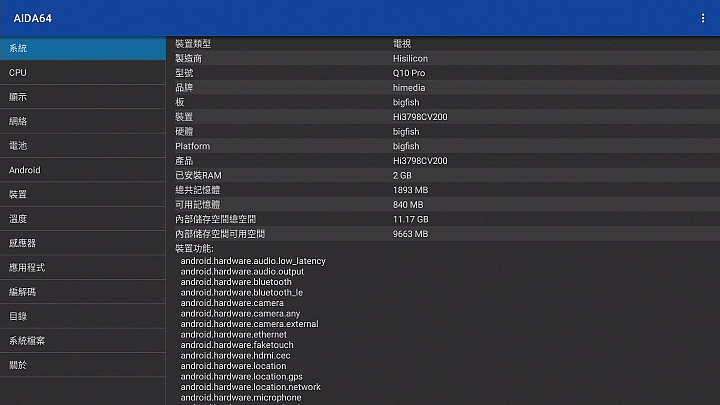
Task: Select android.hardware.audio.low_latency entry
Action: click(x=253, y=261)
